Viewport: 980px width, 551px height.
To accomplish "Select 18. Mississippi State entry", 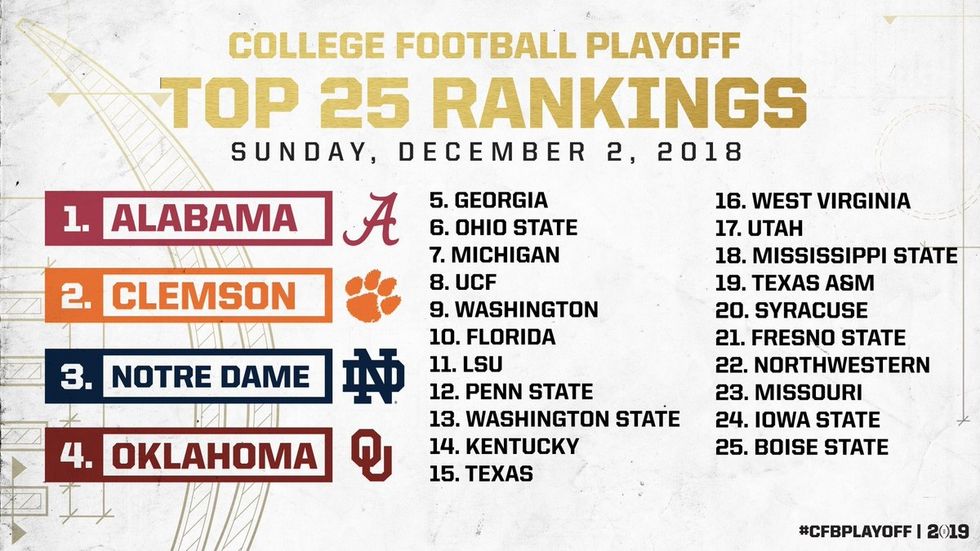I will pyautogui.click(x=836, y=256).
